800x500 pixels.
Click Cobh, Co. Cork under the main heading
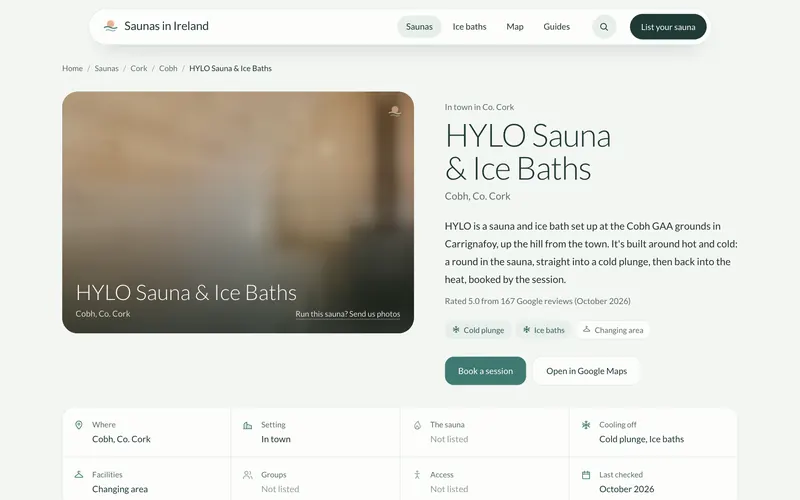(478, 196)
